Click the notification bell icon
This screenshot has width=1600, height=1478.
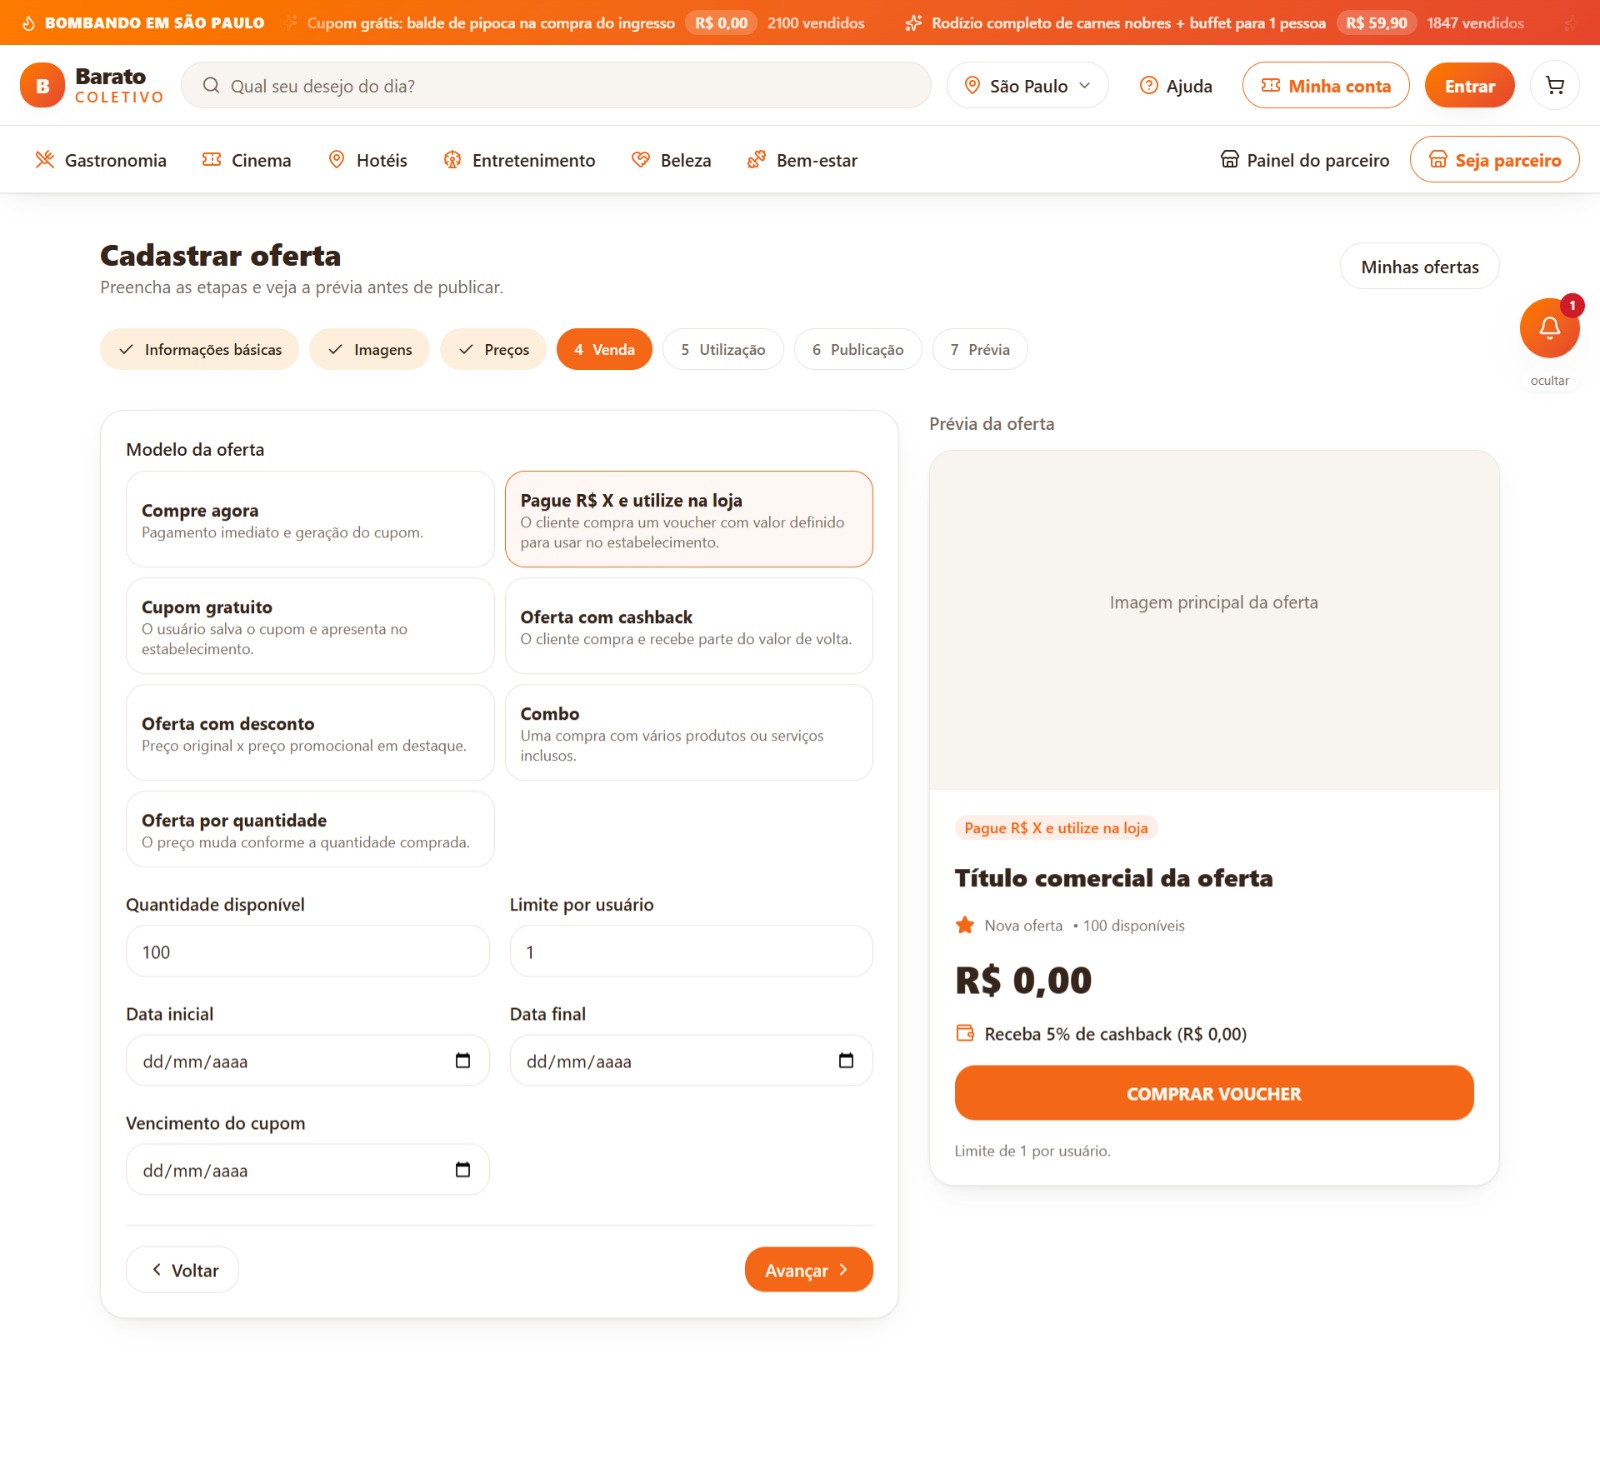1549,328
